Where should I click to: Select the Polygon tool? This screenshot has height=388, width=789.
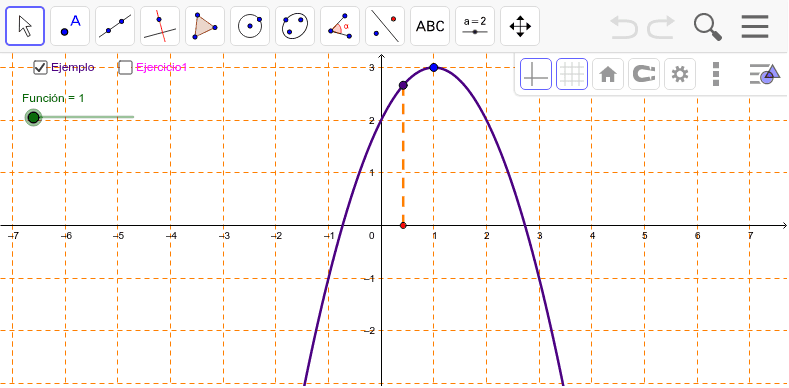click(x=205, y=26)
